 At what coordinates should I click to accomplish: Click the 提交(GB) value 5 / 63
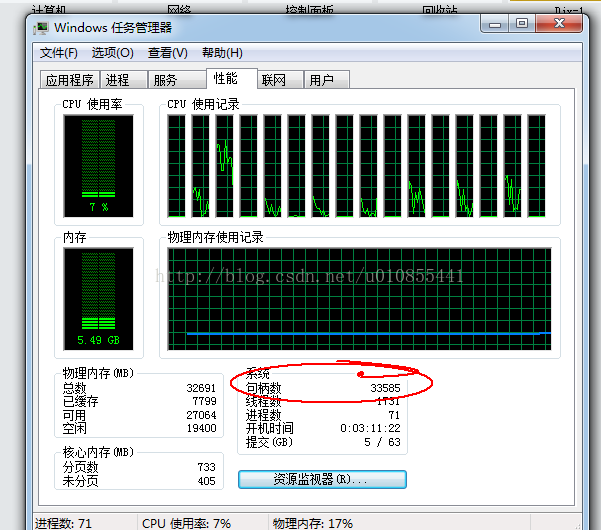coord(382,442)
